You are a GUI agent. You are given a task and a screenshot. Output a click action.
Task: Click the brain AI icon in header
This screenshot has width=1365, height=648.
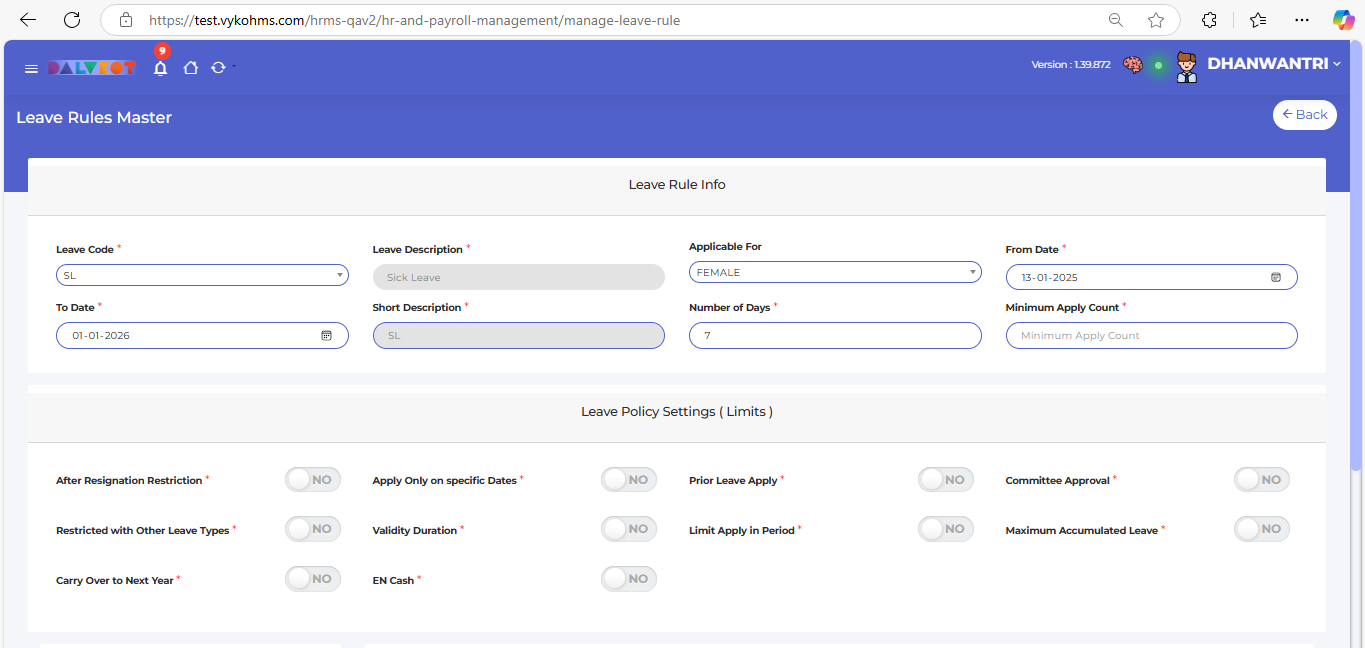point(1132,65)
